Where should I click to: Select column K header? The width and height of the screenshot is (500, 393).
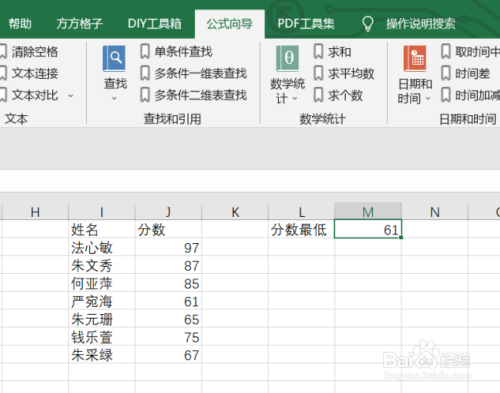pos(235,211)
